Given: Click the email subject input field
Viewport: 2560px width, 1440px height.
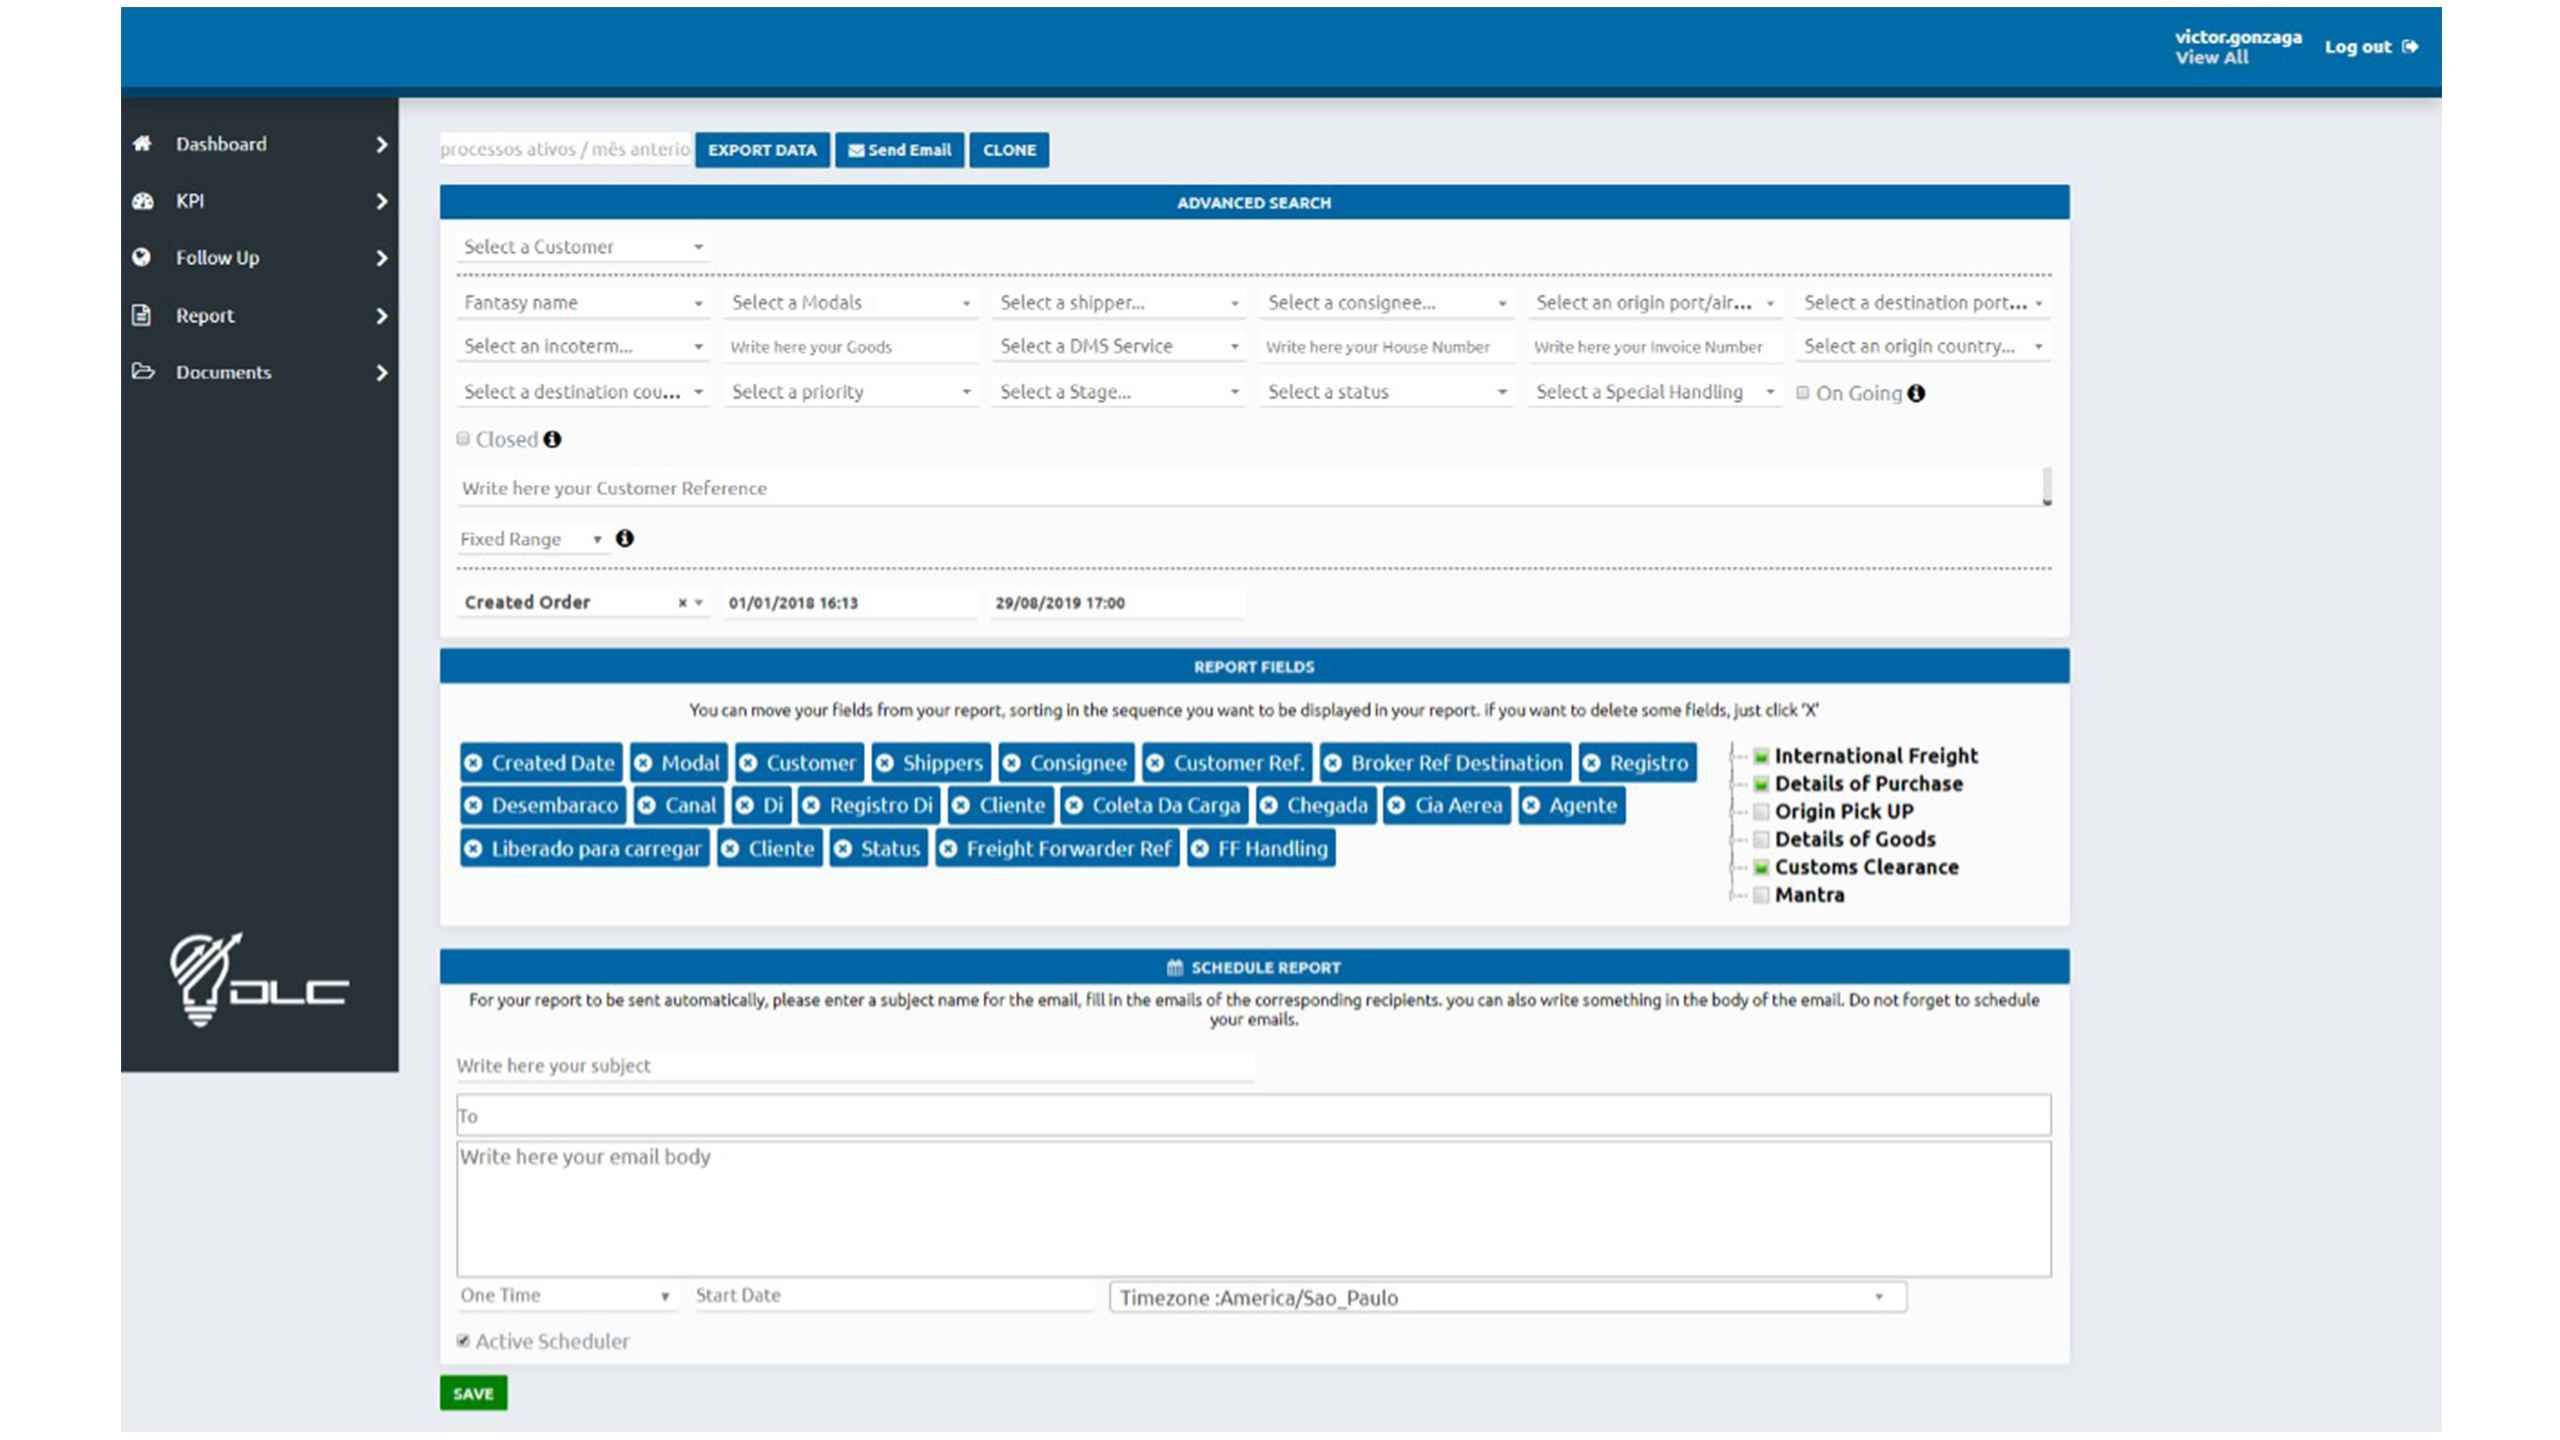Looking at the screenshot, I should [854, 1066].
